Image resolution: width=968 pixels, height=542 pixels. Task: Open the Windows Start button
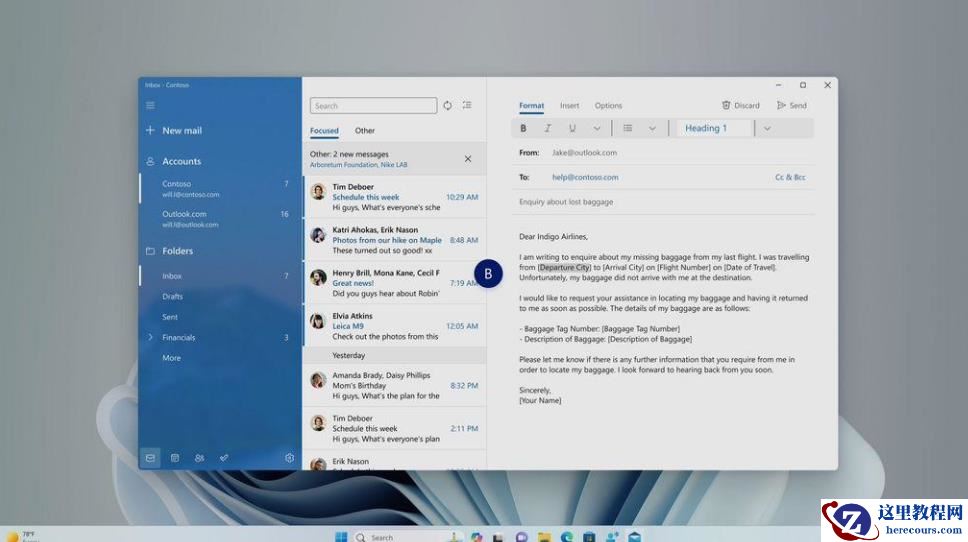(x=341, y=537)
